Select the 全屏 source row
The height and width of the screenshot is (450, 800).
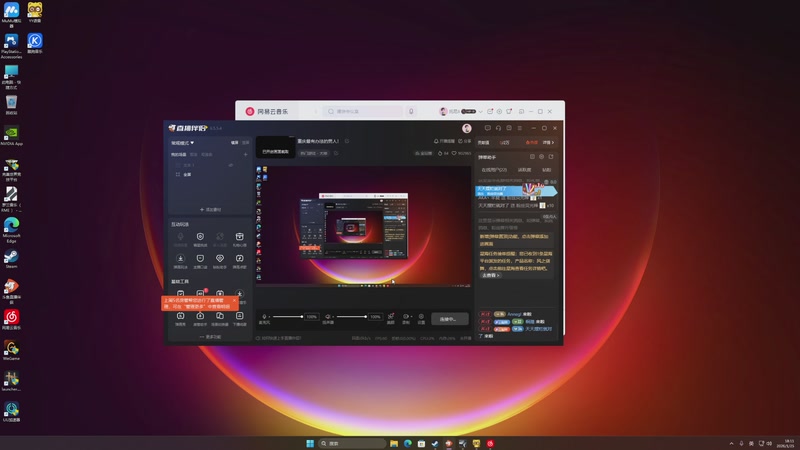click(x=210, y=174)
